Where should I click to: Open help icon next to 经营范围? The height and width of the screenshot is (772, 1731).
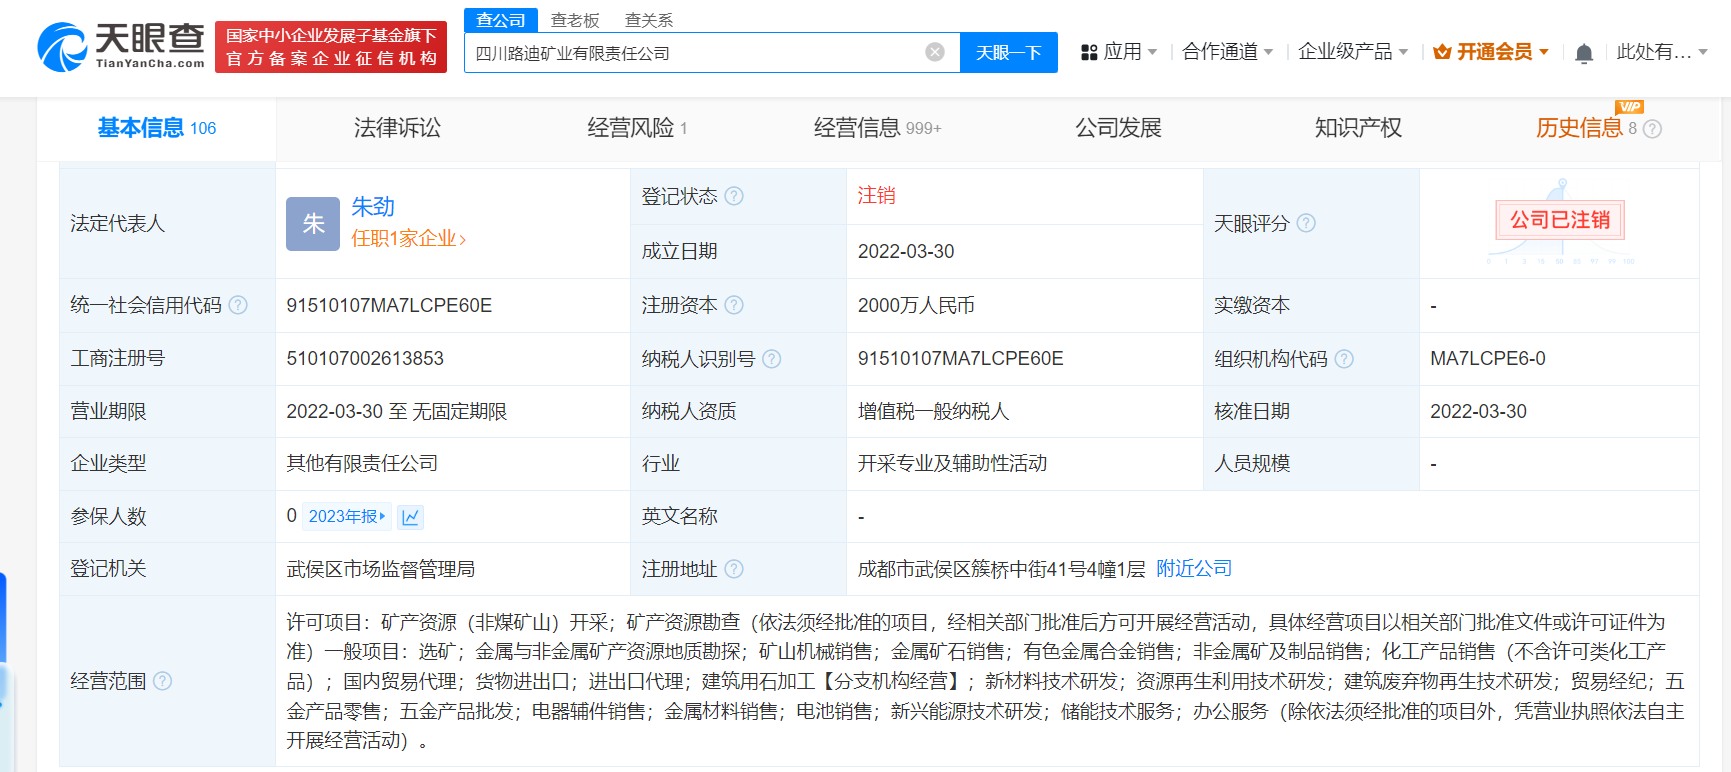[x=162, y=681]
